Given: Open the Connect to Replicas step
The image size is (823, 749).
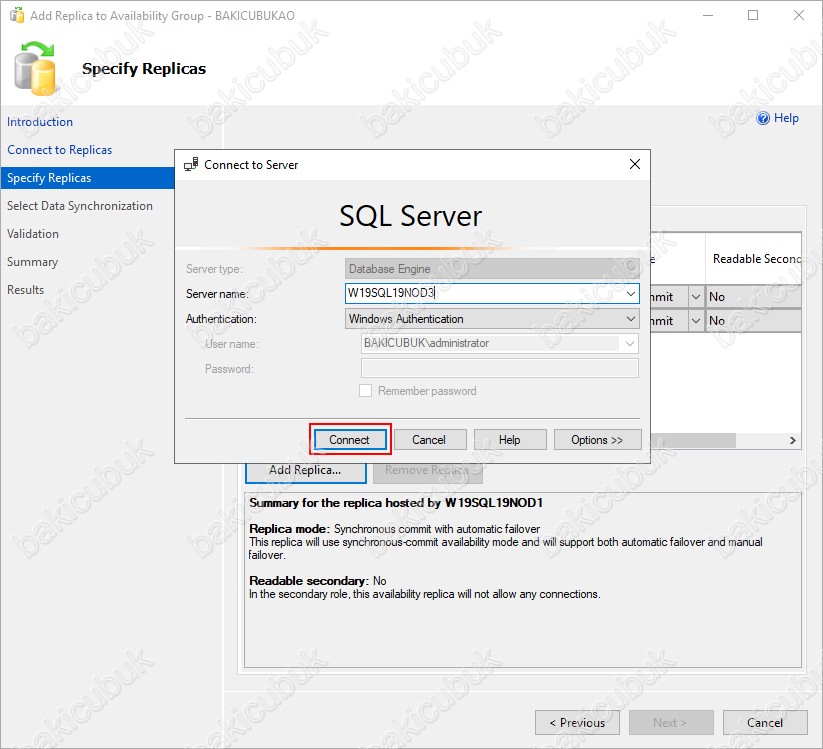Looking at the screenshot, I should pyautogui.click(x=59, y=150).
